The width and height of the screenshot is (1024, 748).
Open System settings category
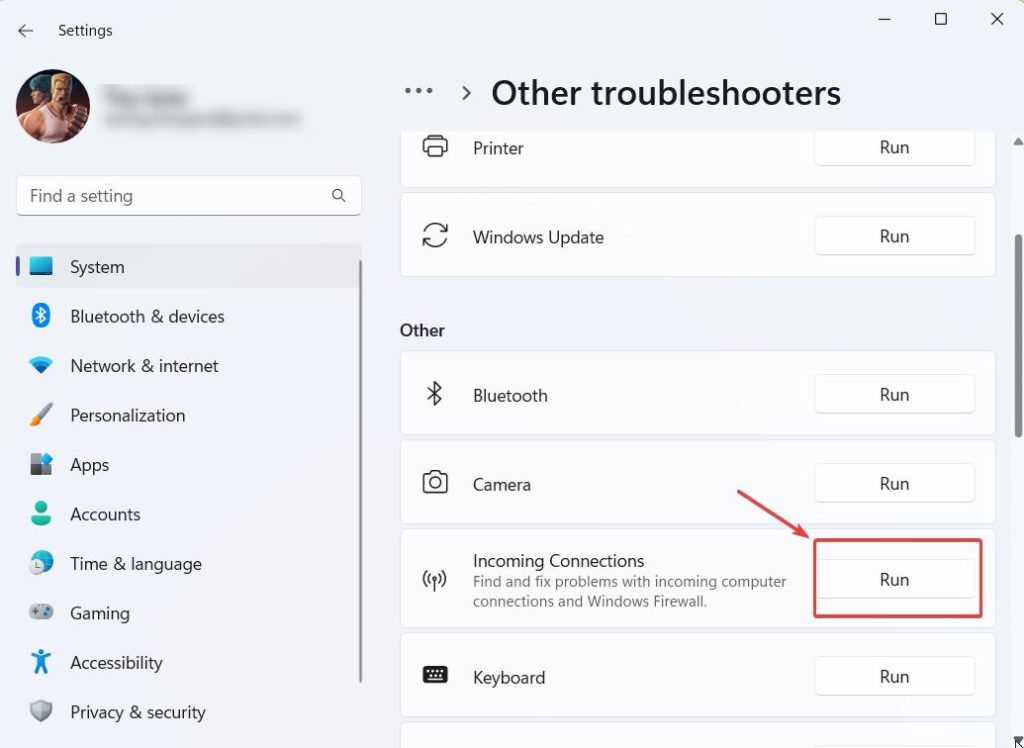coord(189,267)
